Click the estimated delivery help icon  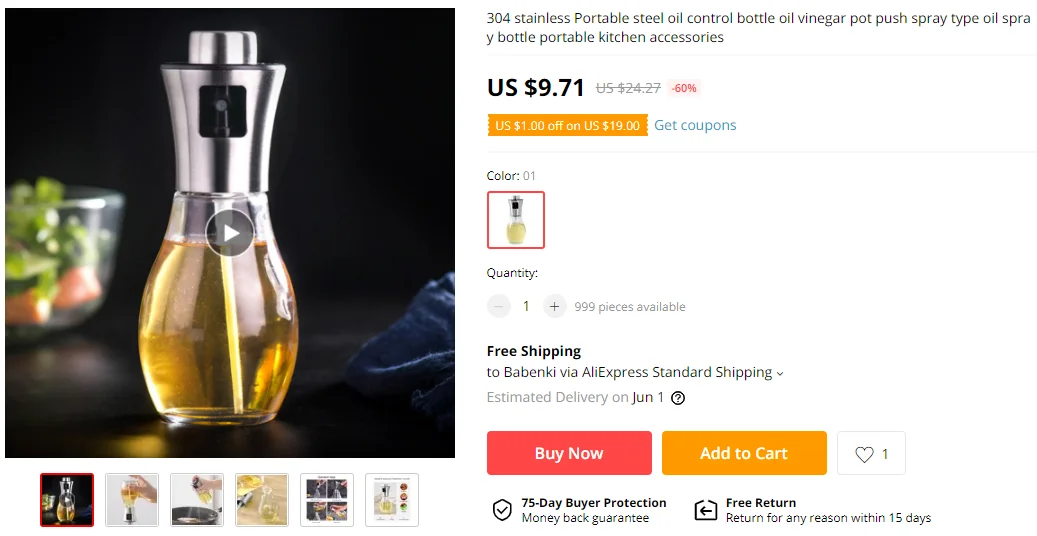pyautogui.click(x=678, y=398)
